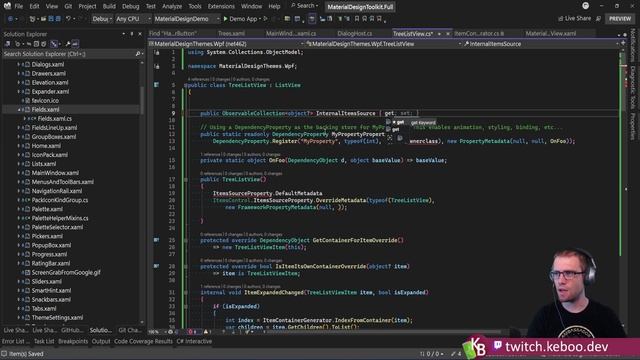This screenshot has width=640, height=360.
Task: Switch to Git Cha... panel tab
Action: pyautogui.click(x=129, y=330)
